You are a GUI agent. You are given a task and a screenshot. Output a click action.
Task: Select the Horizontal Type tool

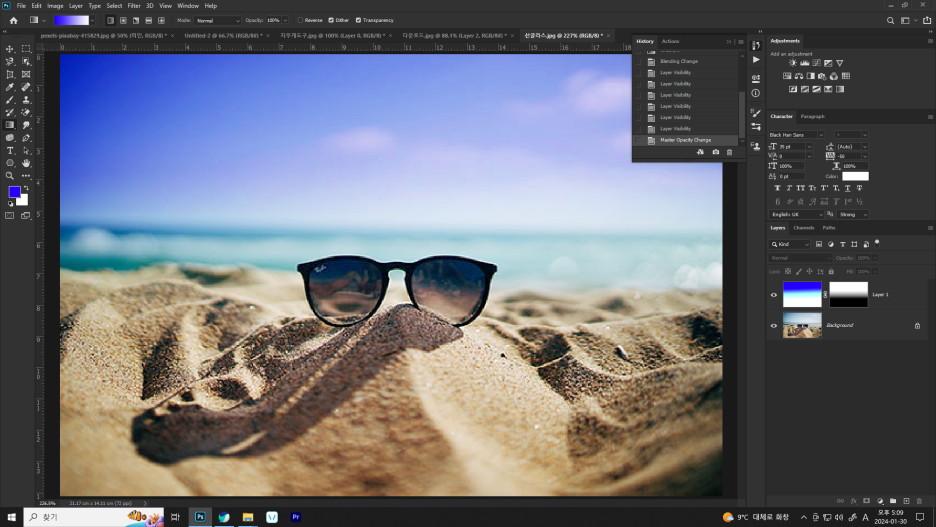point(10,150)
